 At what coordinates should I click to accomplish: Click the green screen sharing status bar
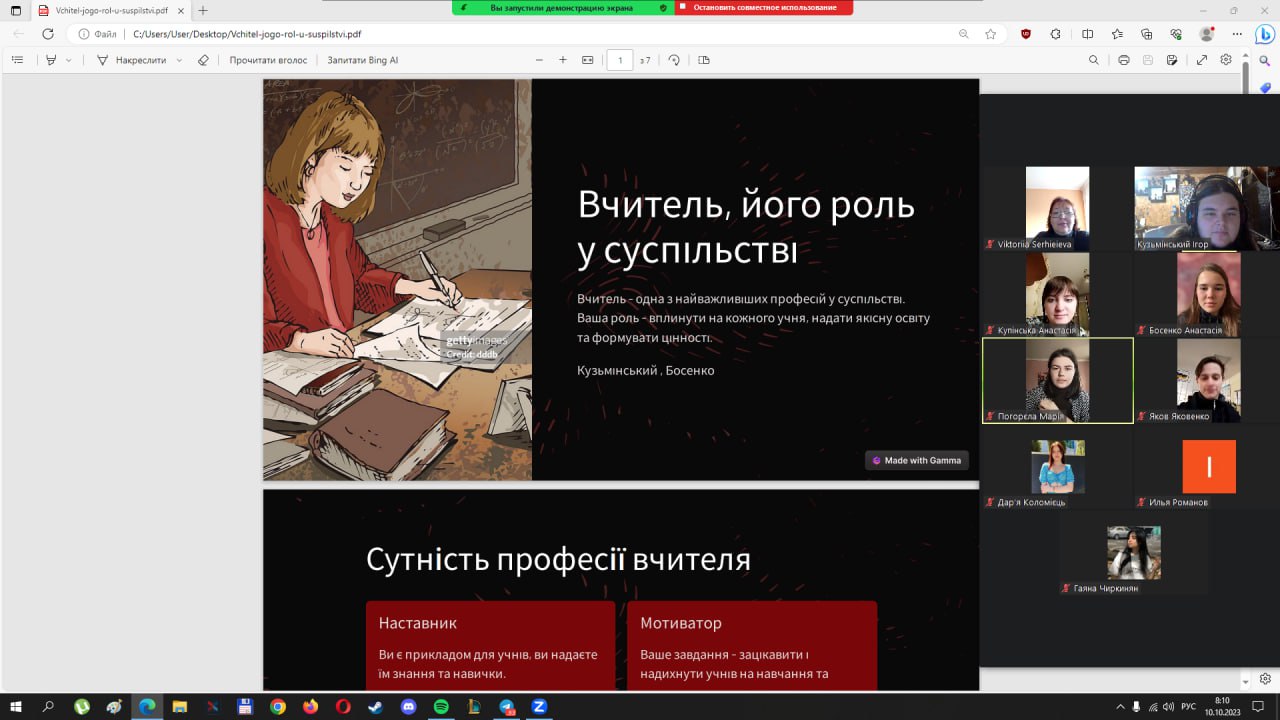(563, 7)
